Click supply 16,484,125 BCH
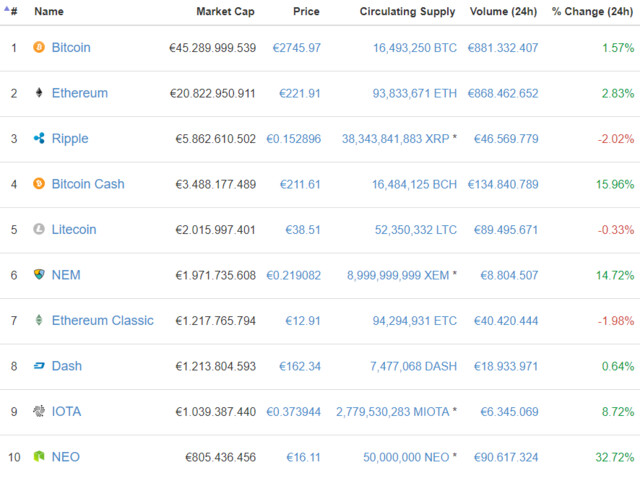The height and width of the screenshot is (478, 640). point(414,185)
